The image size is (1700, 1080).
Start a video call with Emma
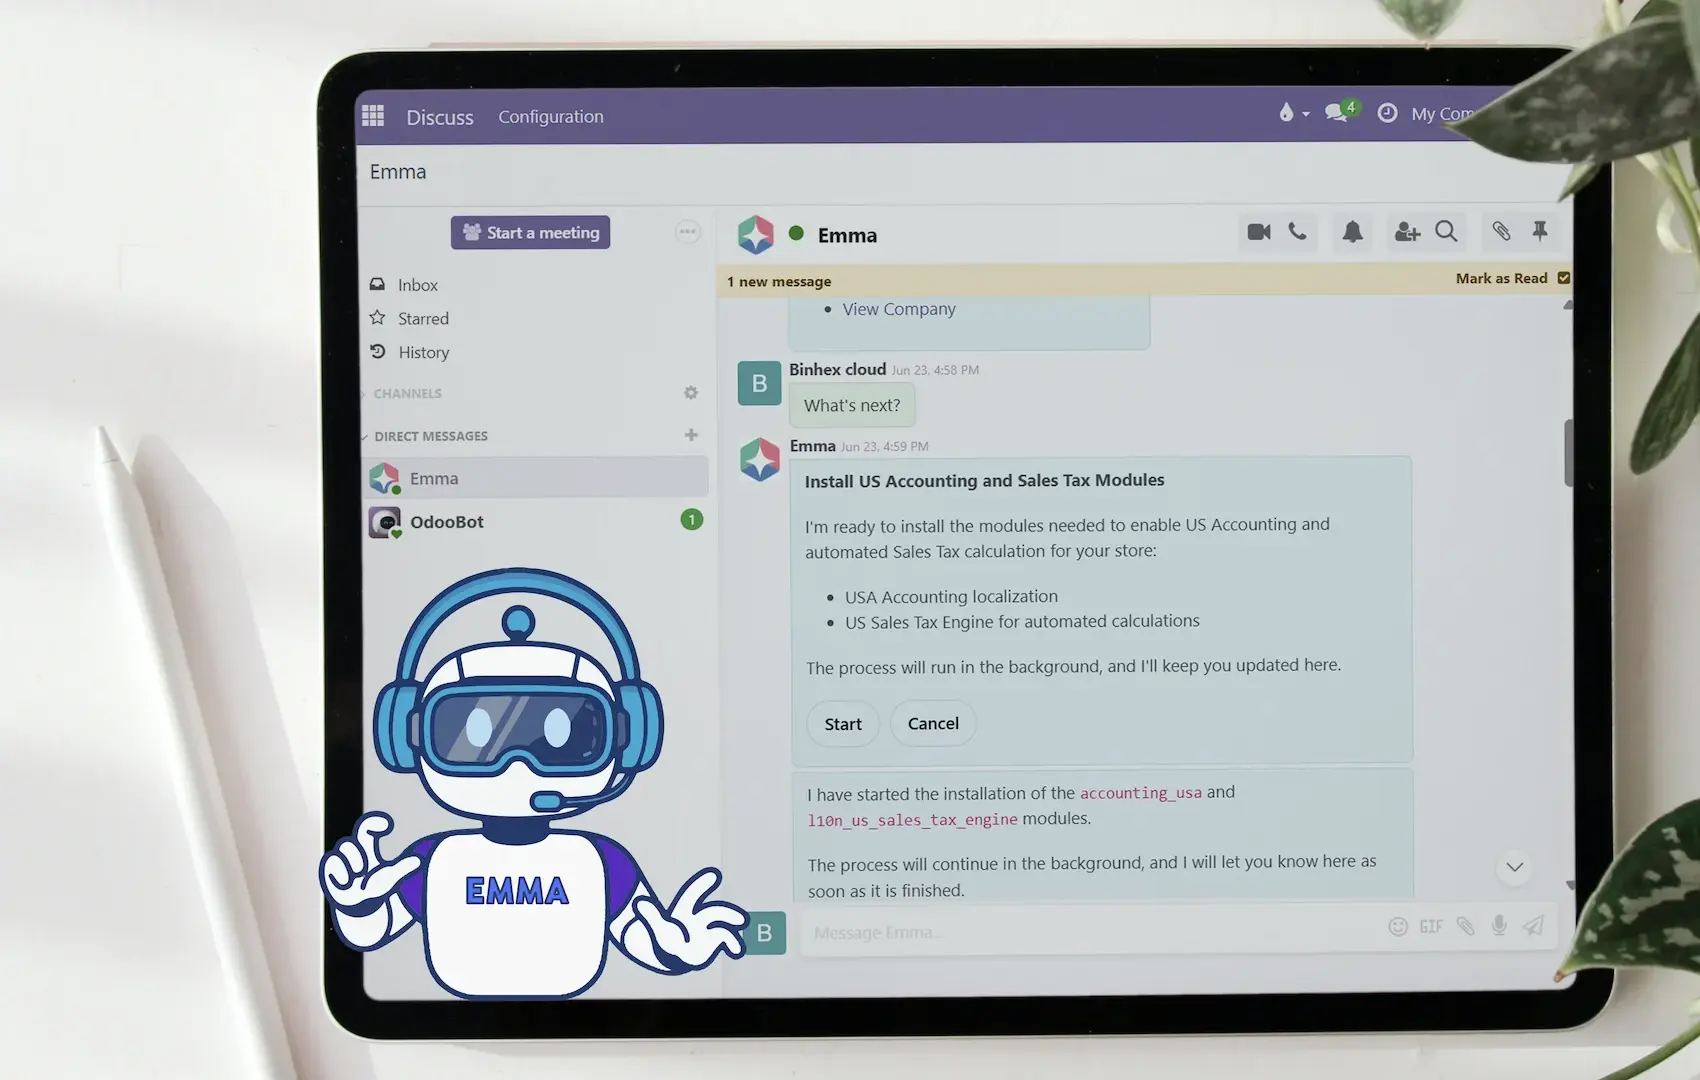(x=1259, y=232)
